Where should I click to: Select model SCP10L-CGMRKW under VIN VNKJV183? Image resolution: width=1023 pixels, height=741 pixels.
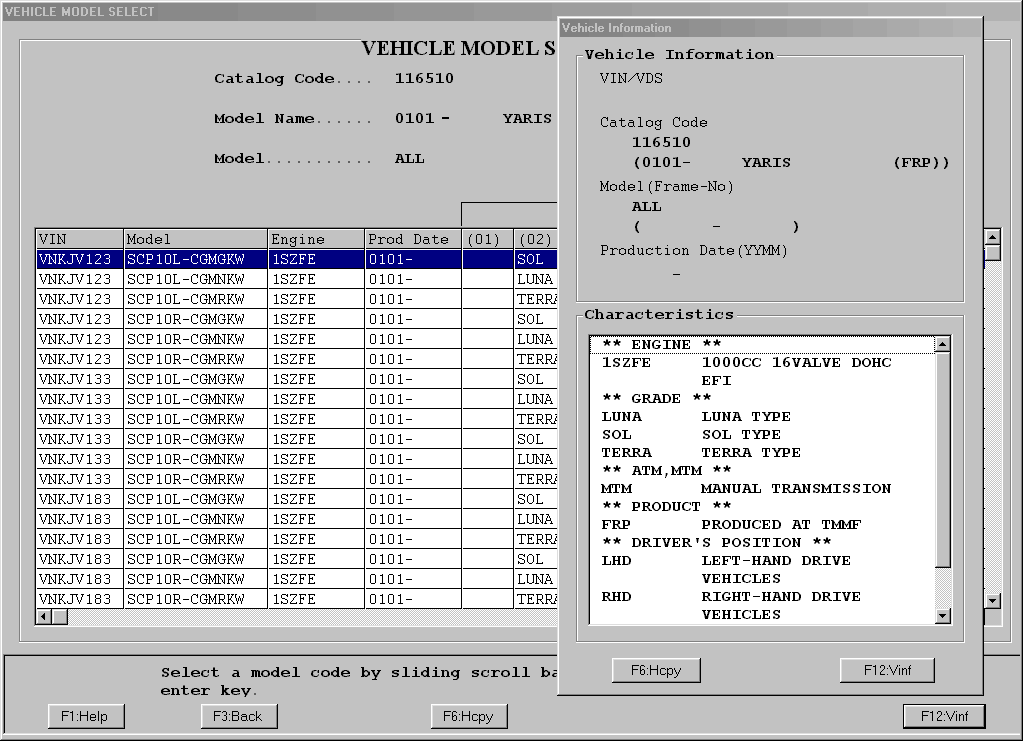297,539
